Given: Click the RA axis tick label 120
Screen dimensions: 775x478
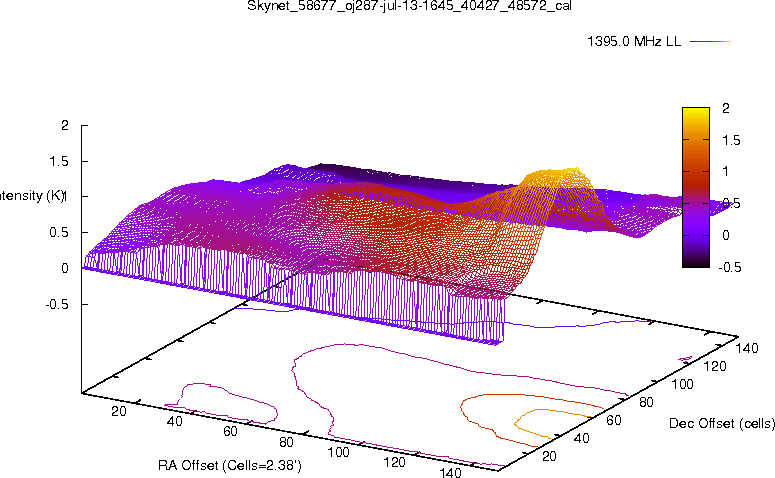Looking at the screenshot, I should pos(394,462).
